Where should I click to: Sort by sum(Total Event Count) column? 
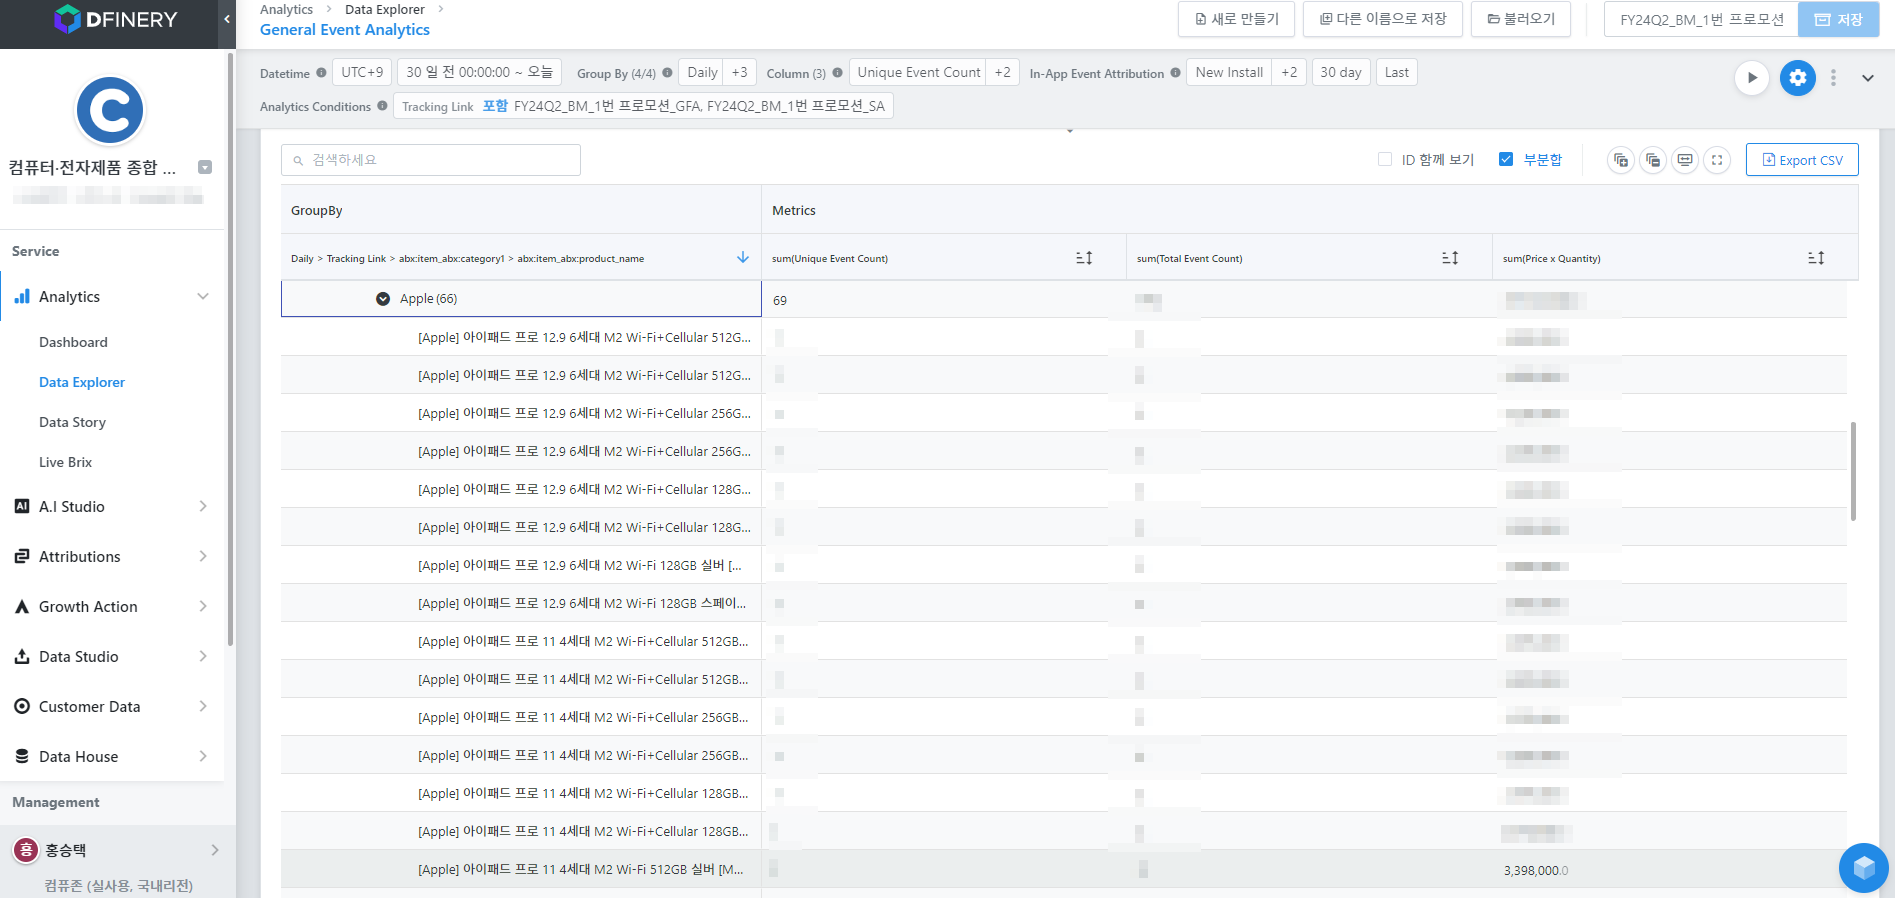[1450, 258]
